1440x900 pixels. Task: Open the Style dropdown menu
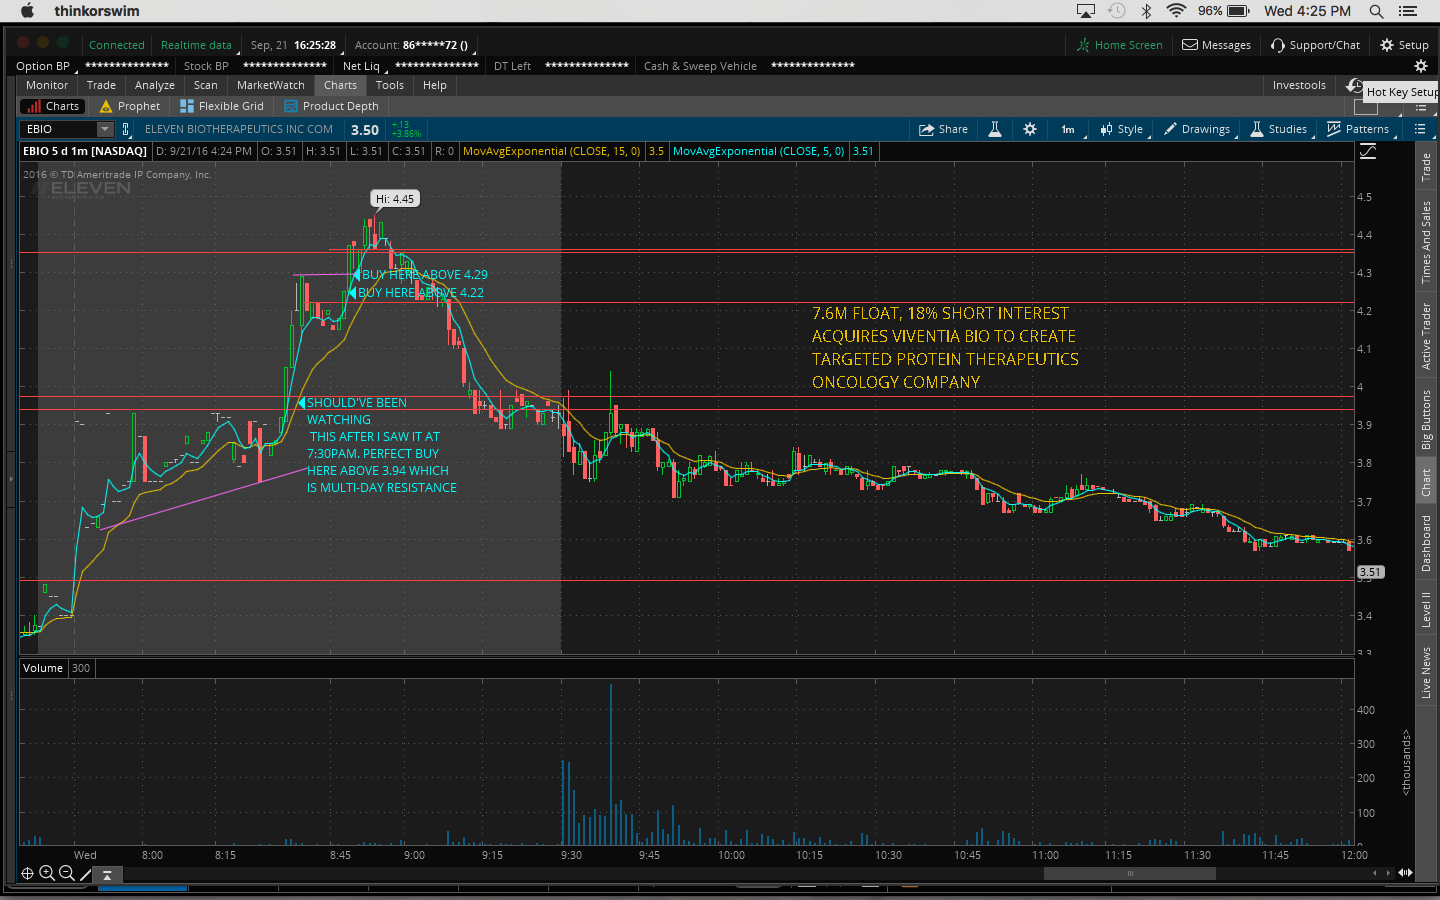[1122, 129]
